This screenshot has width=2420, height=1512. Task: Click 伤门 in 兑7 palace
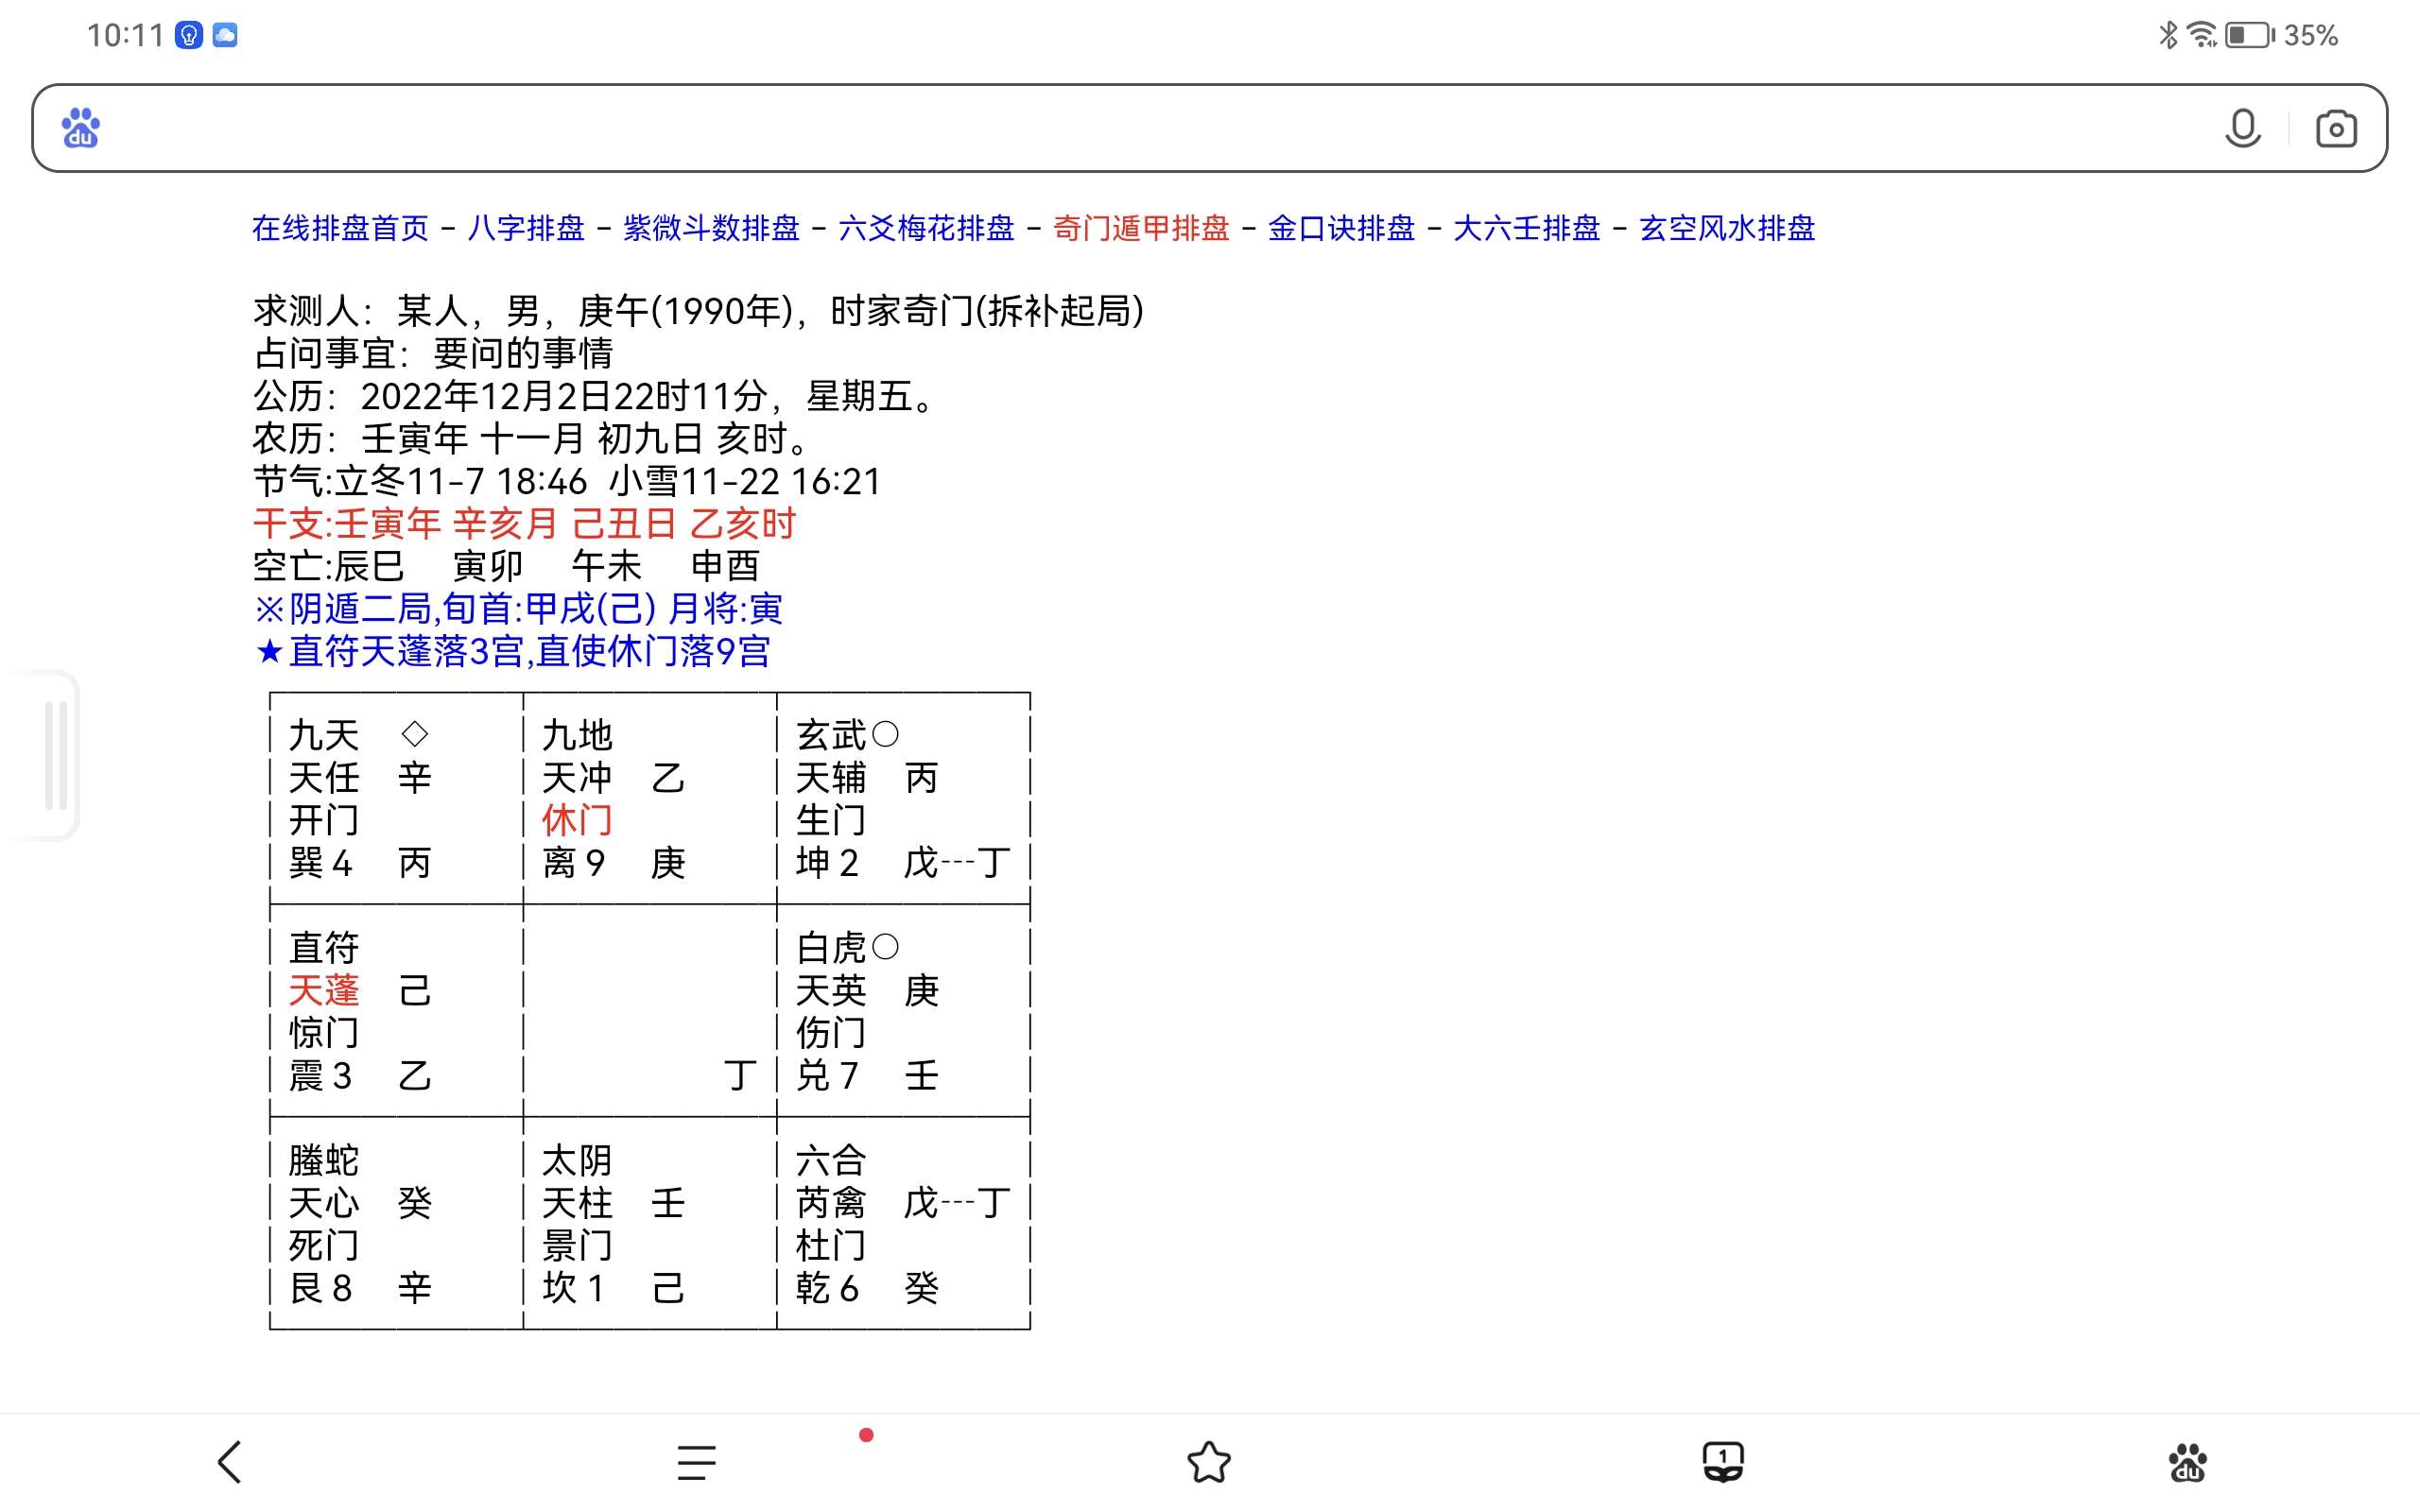click(830, 1033)
